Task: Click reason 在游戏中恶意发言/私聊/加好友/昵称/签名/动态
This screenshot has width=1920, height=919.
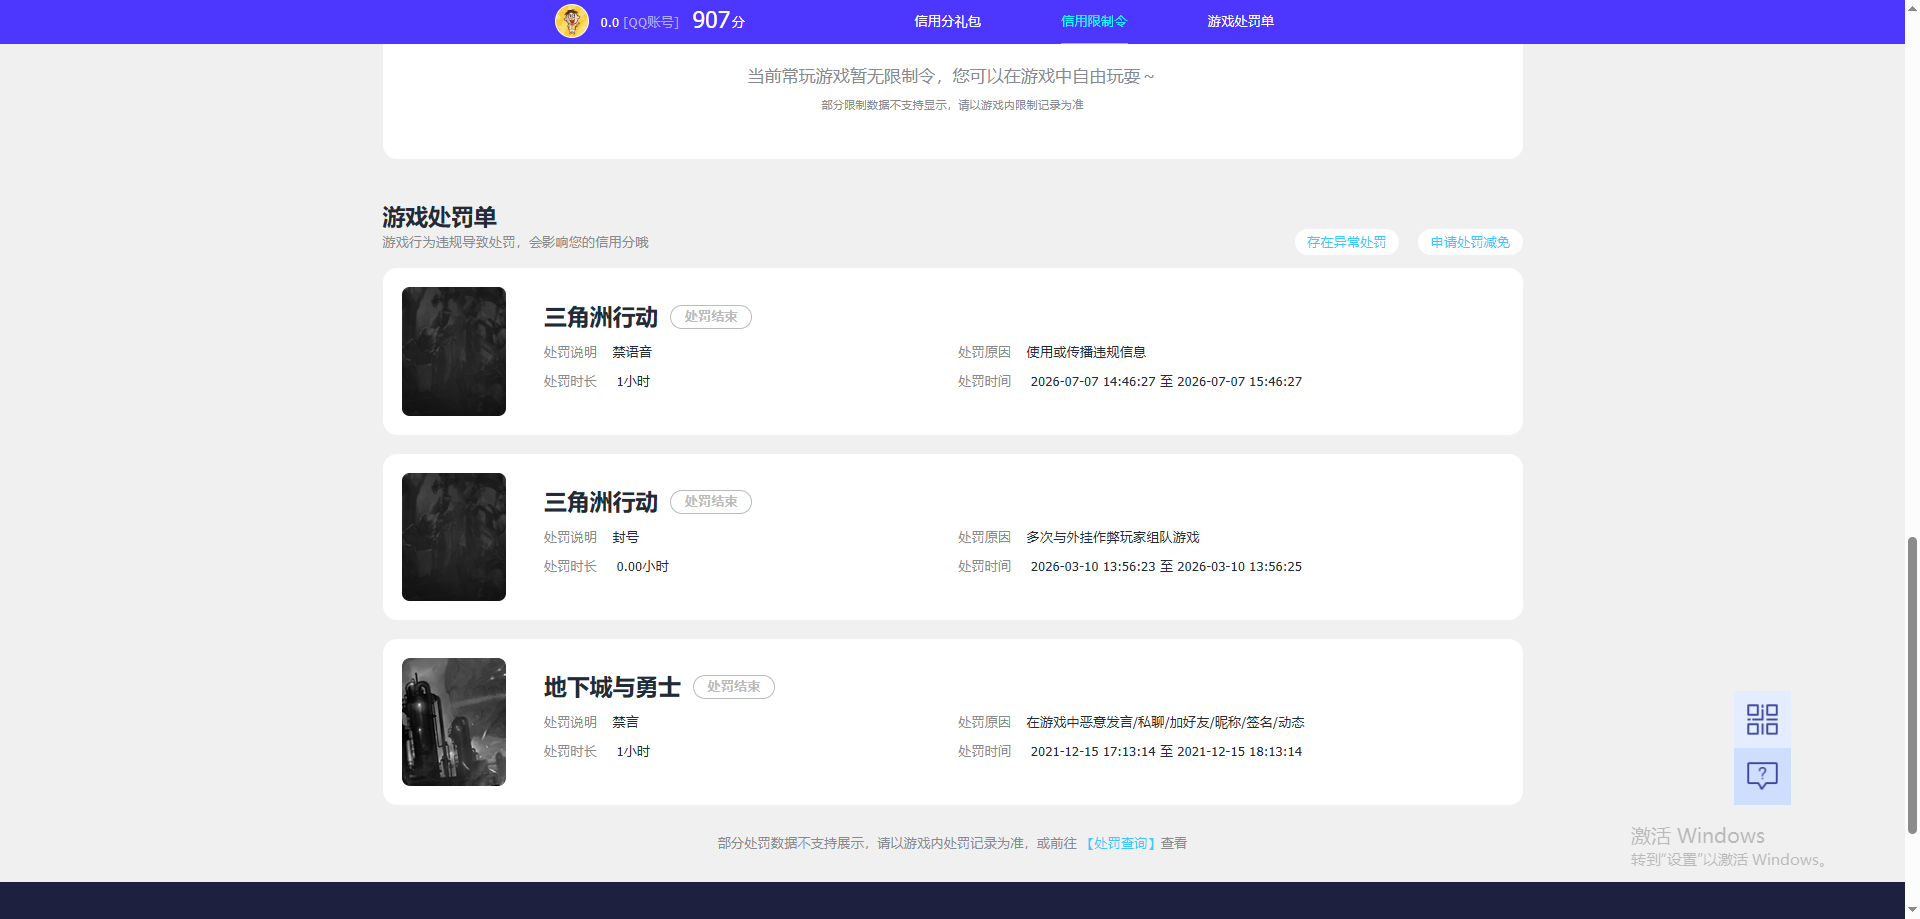Action: tap(1165, 722)
